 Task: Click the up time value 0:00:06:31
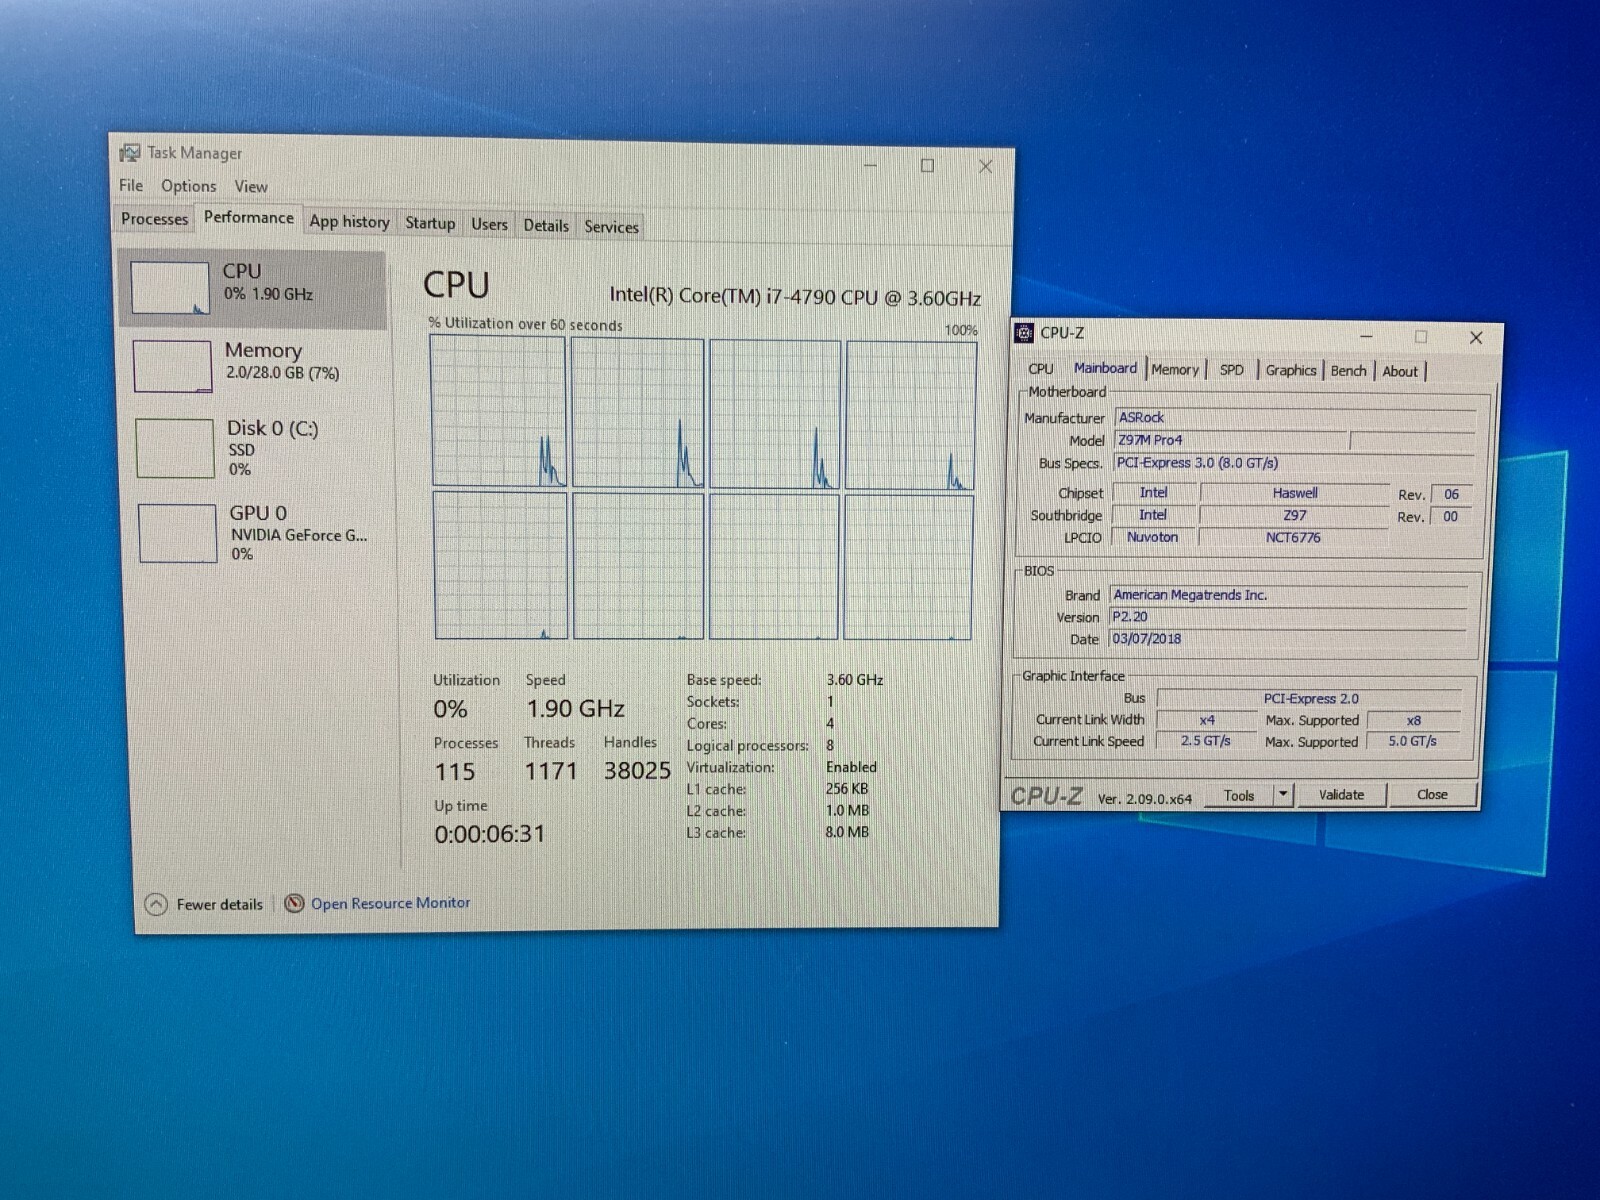click(x=489, y=834)
